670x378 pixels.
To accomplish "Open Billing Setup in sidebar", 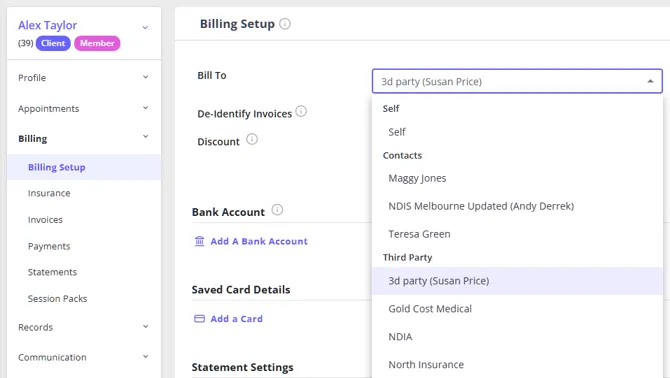I will [84, 167].
